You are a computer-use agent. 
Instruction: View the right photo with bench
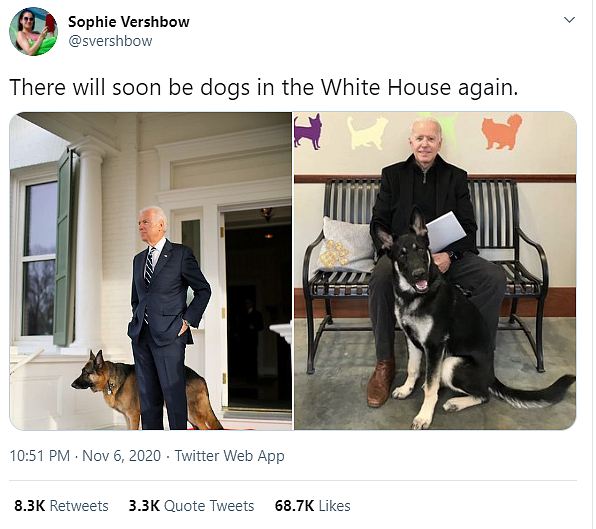tap(435, 271)
